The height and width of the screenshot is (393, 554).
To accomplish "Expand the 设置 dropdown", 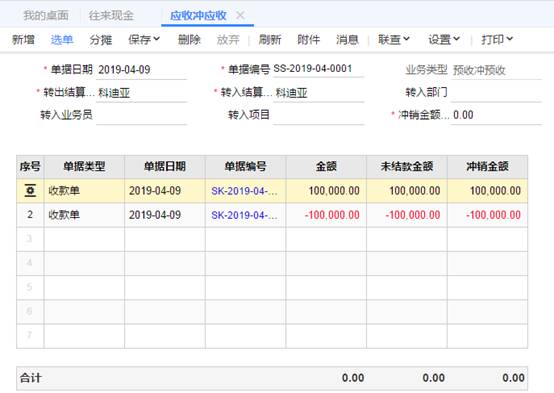I will (444, 39).
